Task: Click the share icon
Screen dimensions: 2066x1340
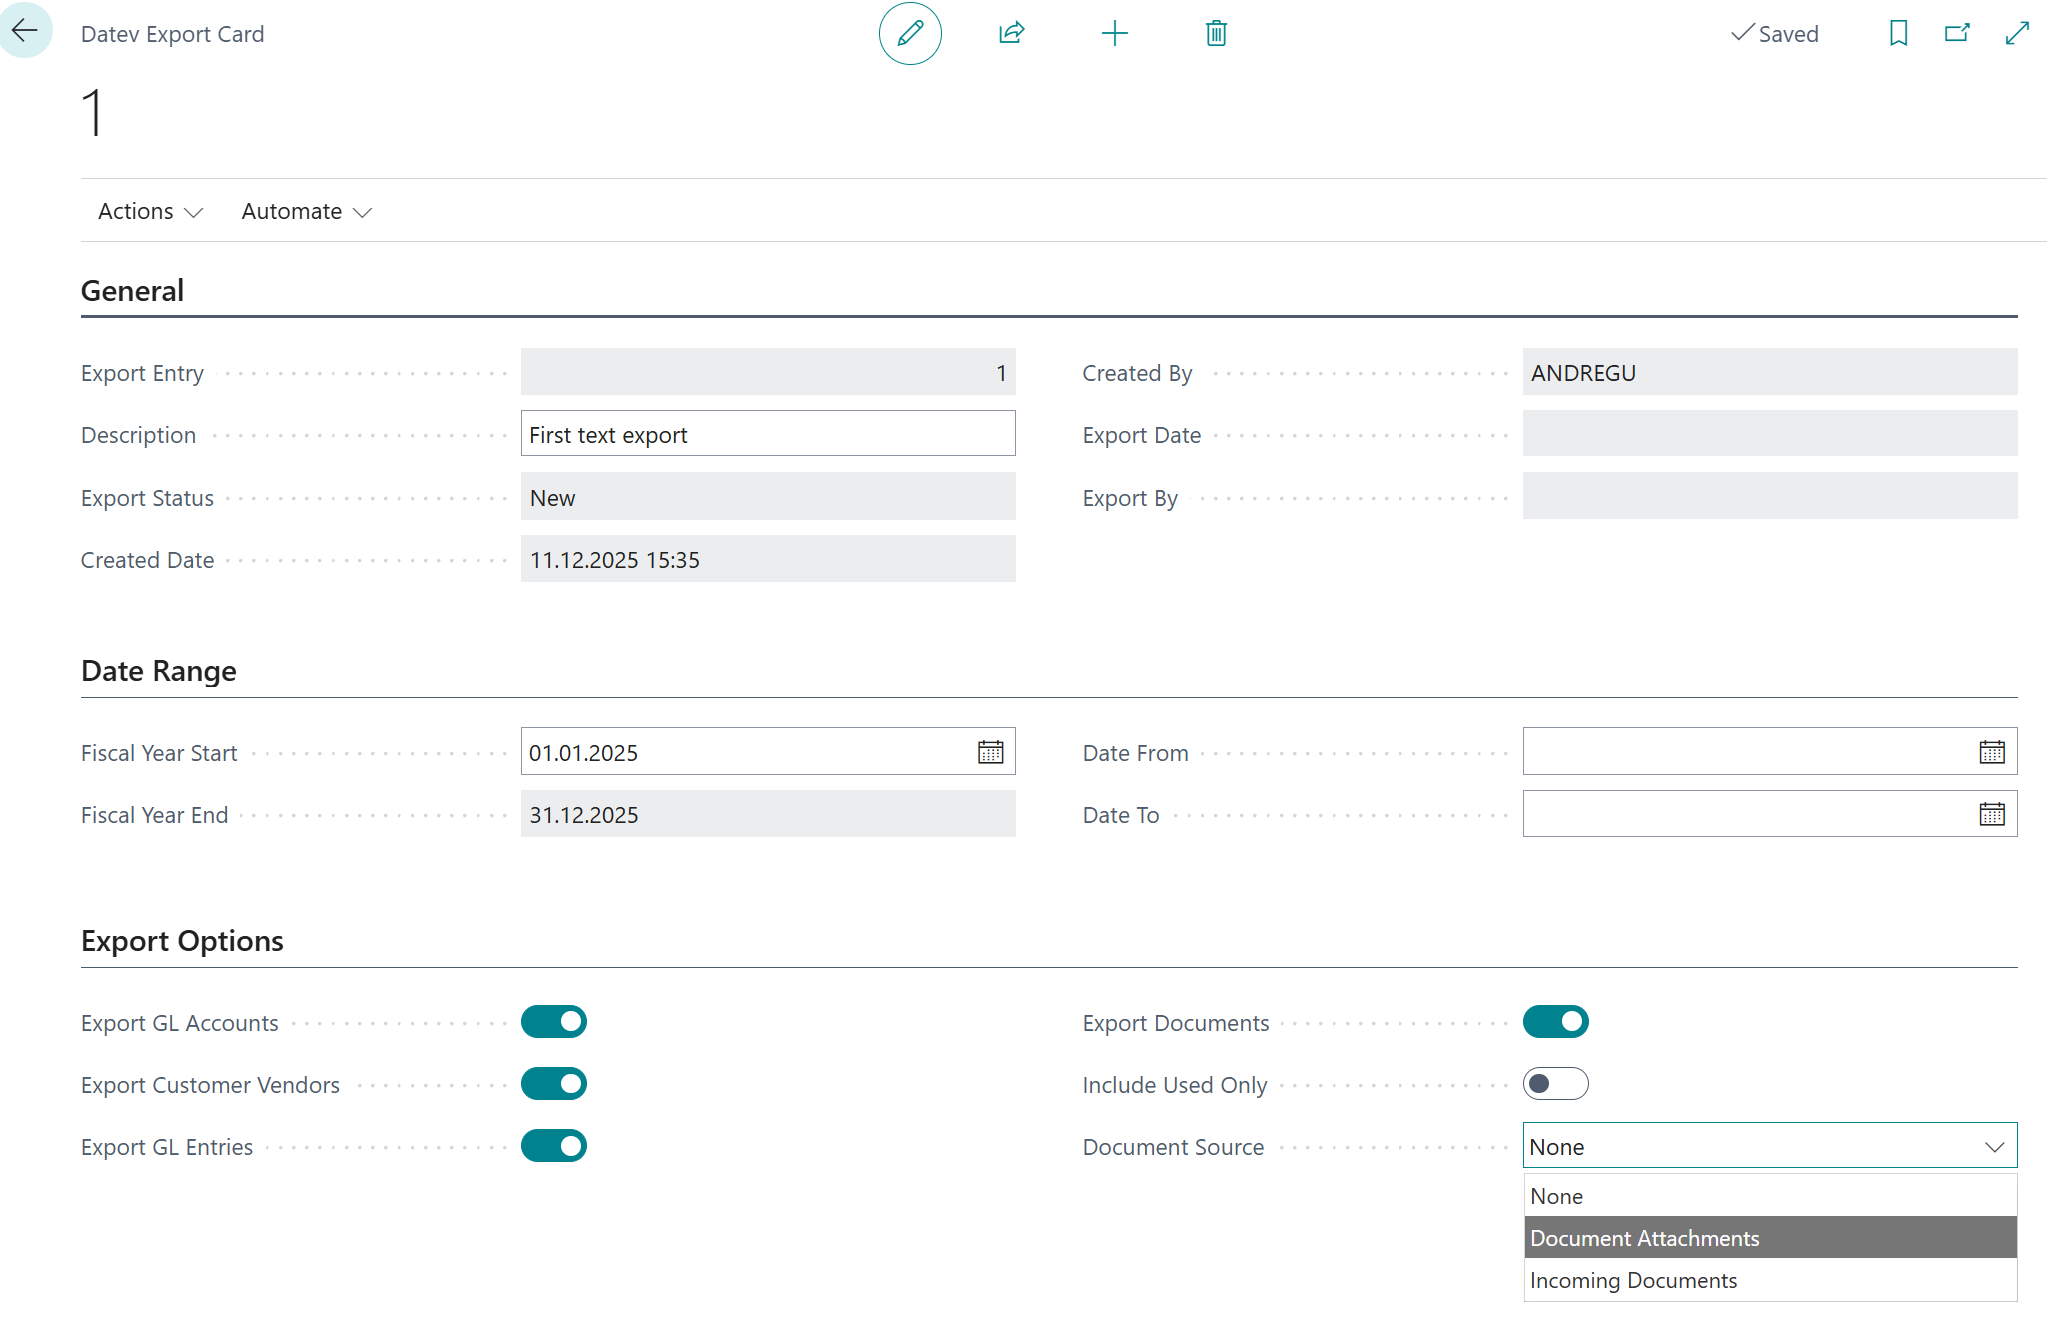Action: tap(1012, 33)
